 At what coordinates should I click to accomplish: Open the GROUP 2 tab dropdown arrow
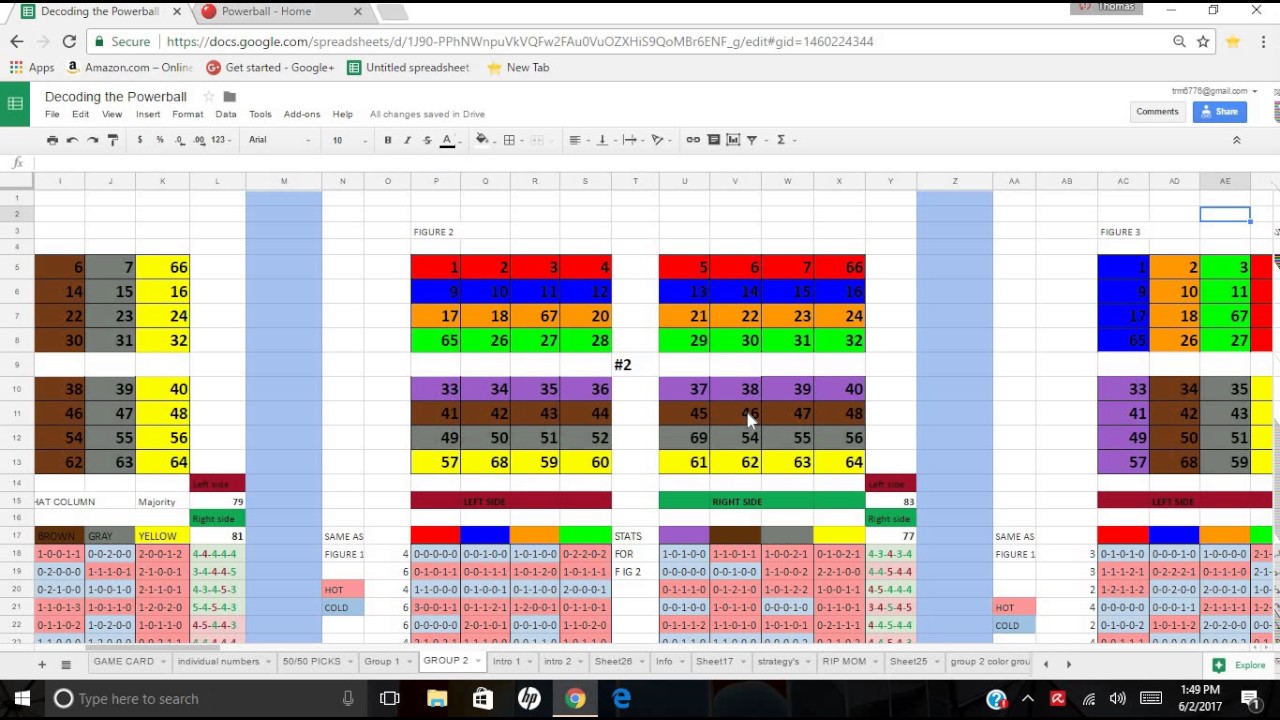[476, 661]
